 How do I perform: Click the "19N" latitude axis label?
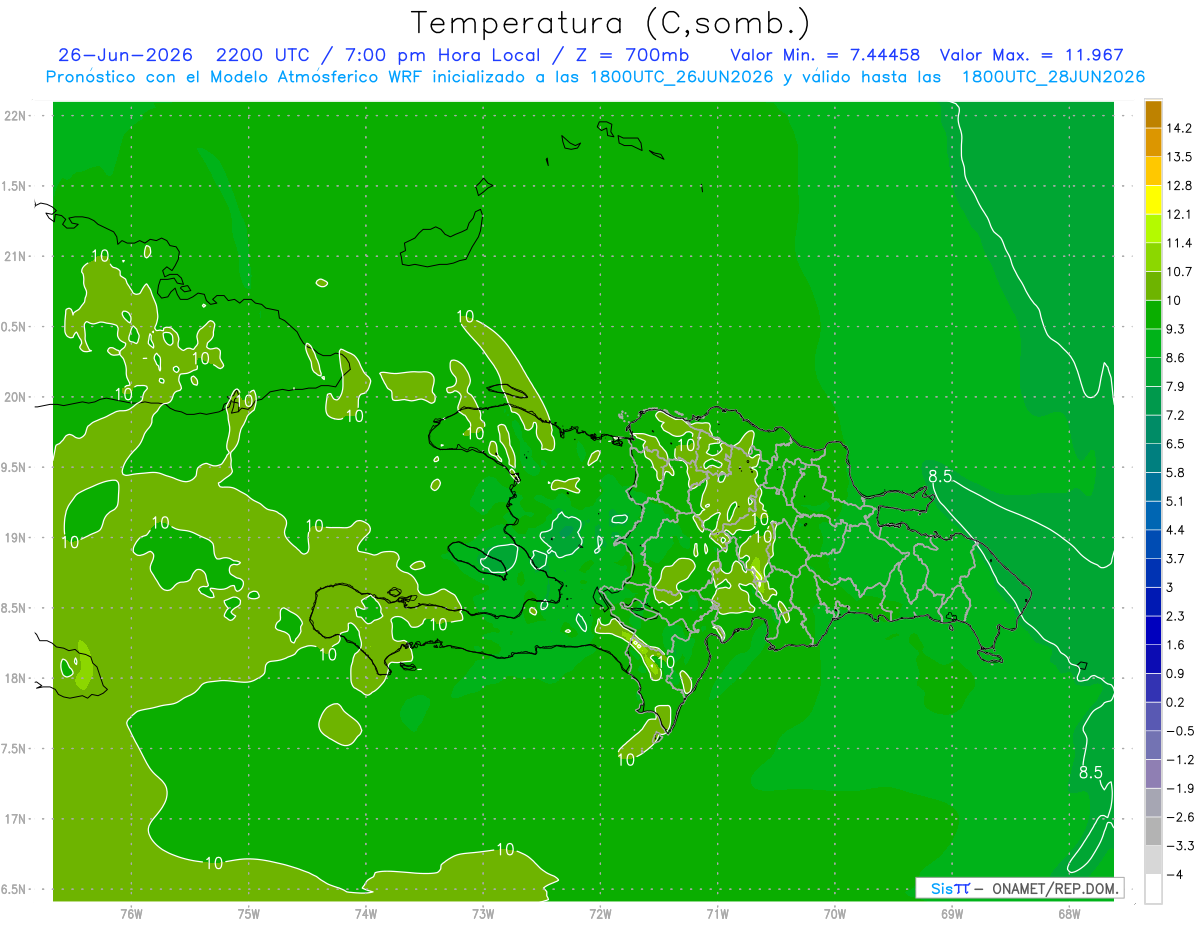click(x=15, y=538)
